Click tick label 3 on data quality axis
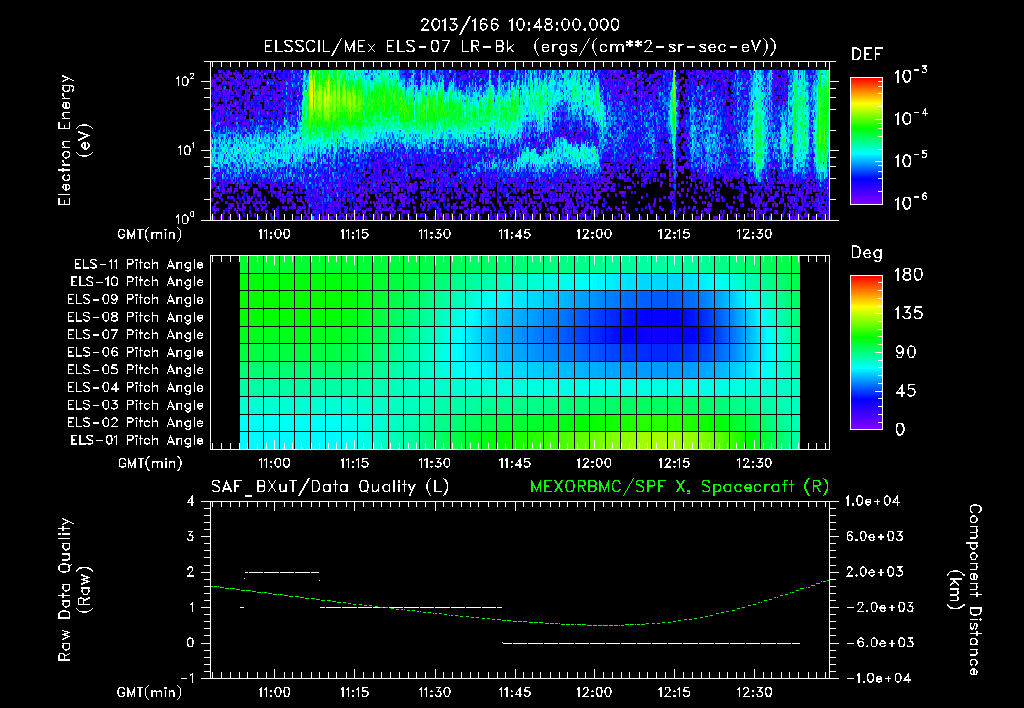Screen dimensions: 1024x708 [190, 536]
